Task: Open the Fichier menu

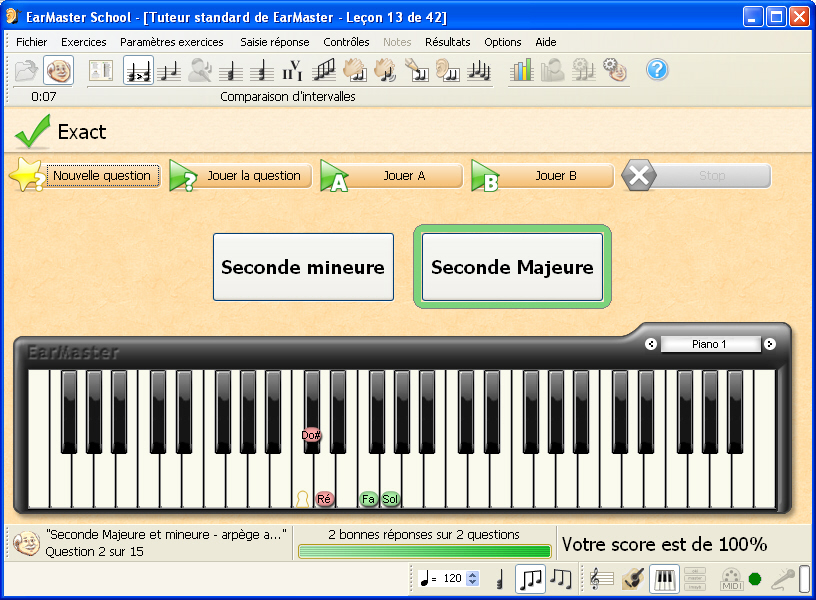Action: 31,42
